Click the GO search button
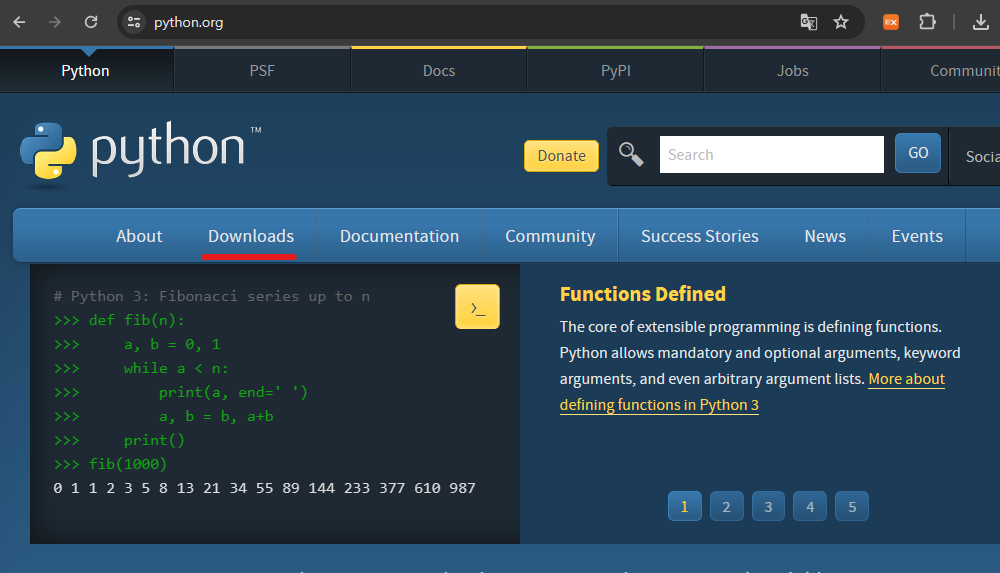 pos(918,153)
